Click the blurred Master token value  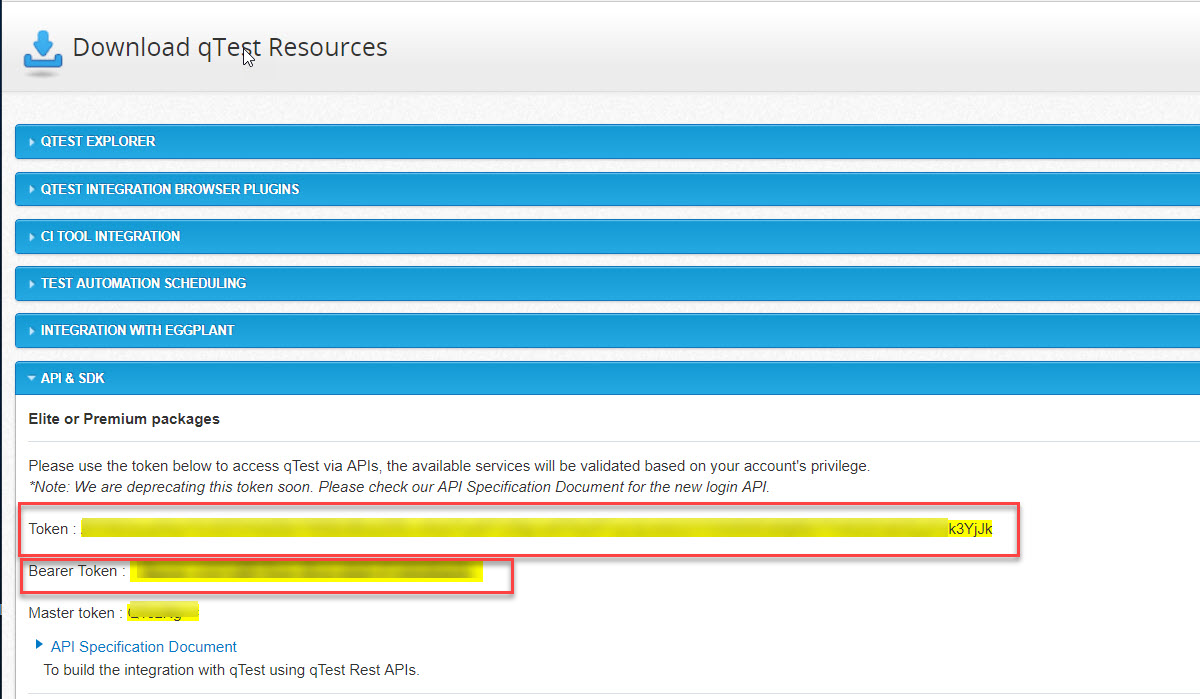164,612
